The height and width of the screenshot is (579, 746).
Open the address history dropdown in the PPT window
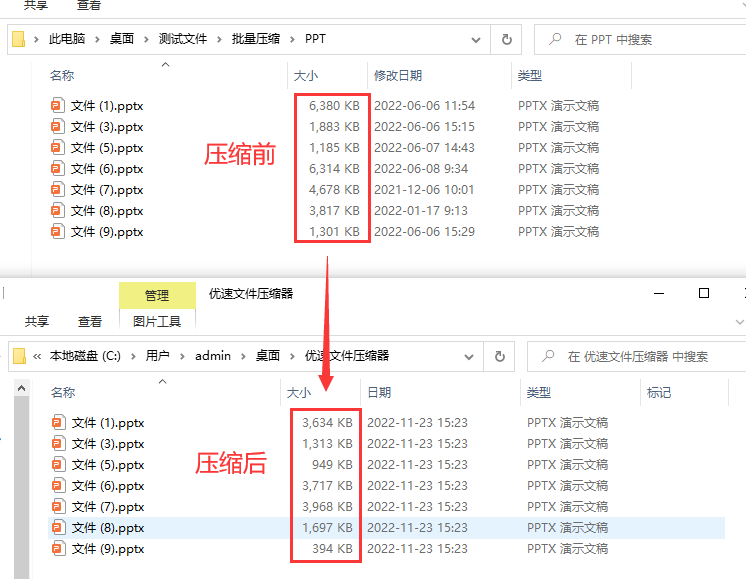tap(475, 40)
